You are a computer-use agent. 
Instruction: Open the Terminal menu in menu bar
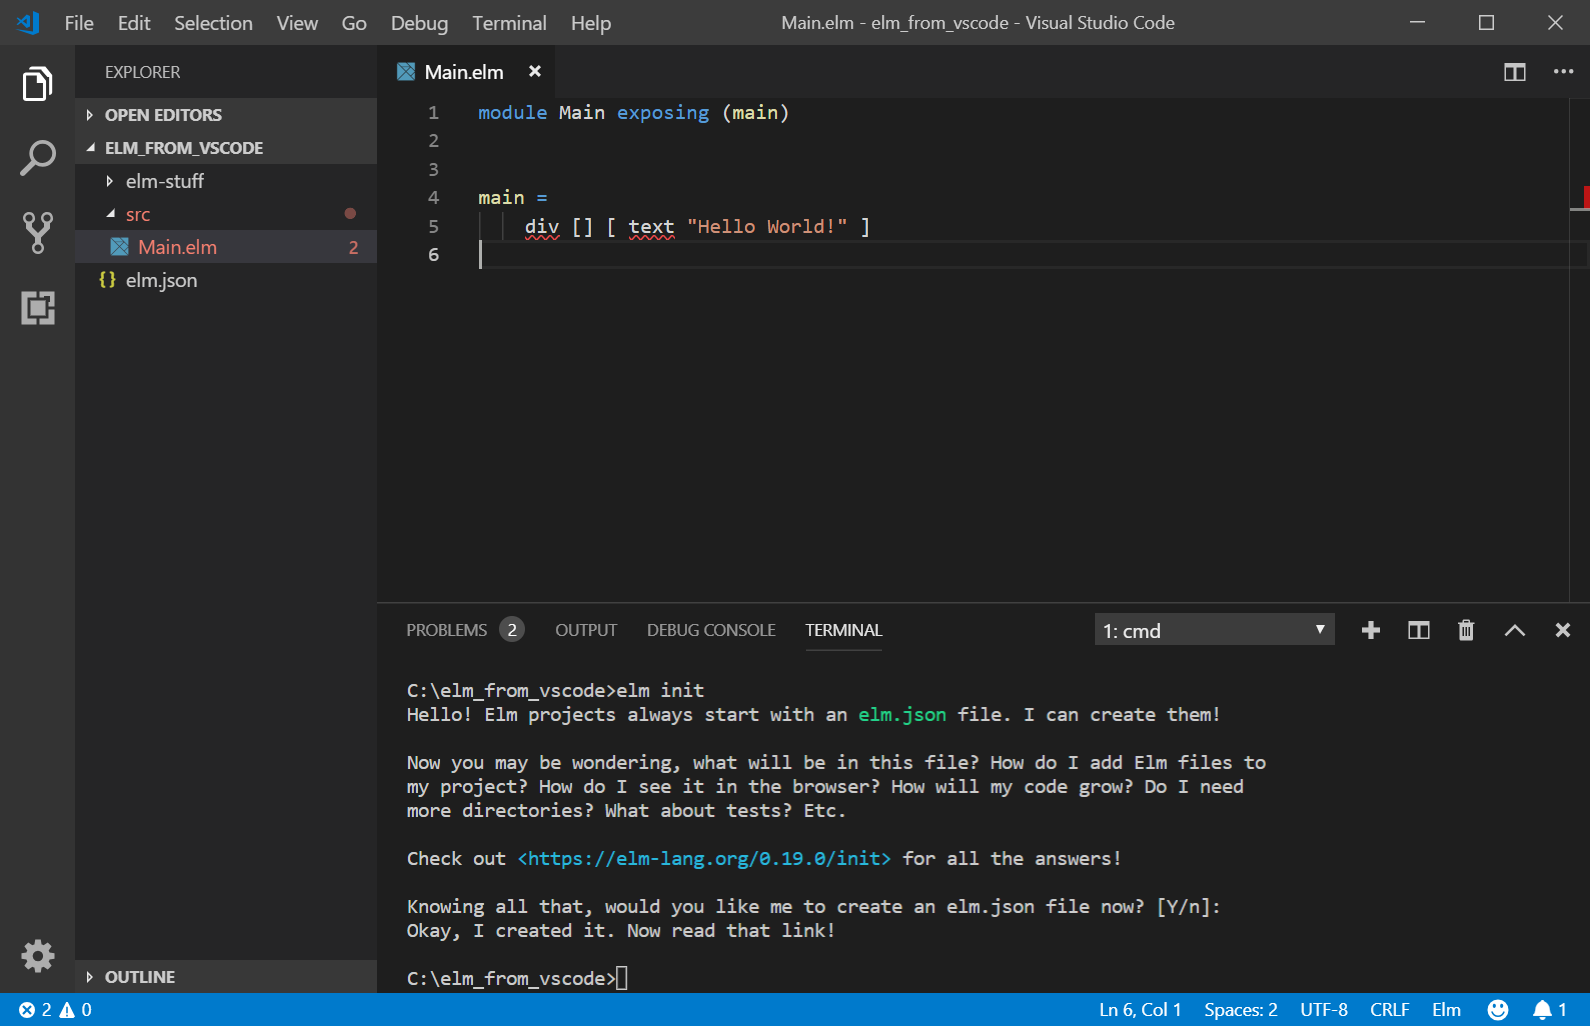click(509, 23)
